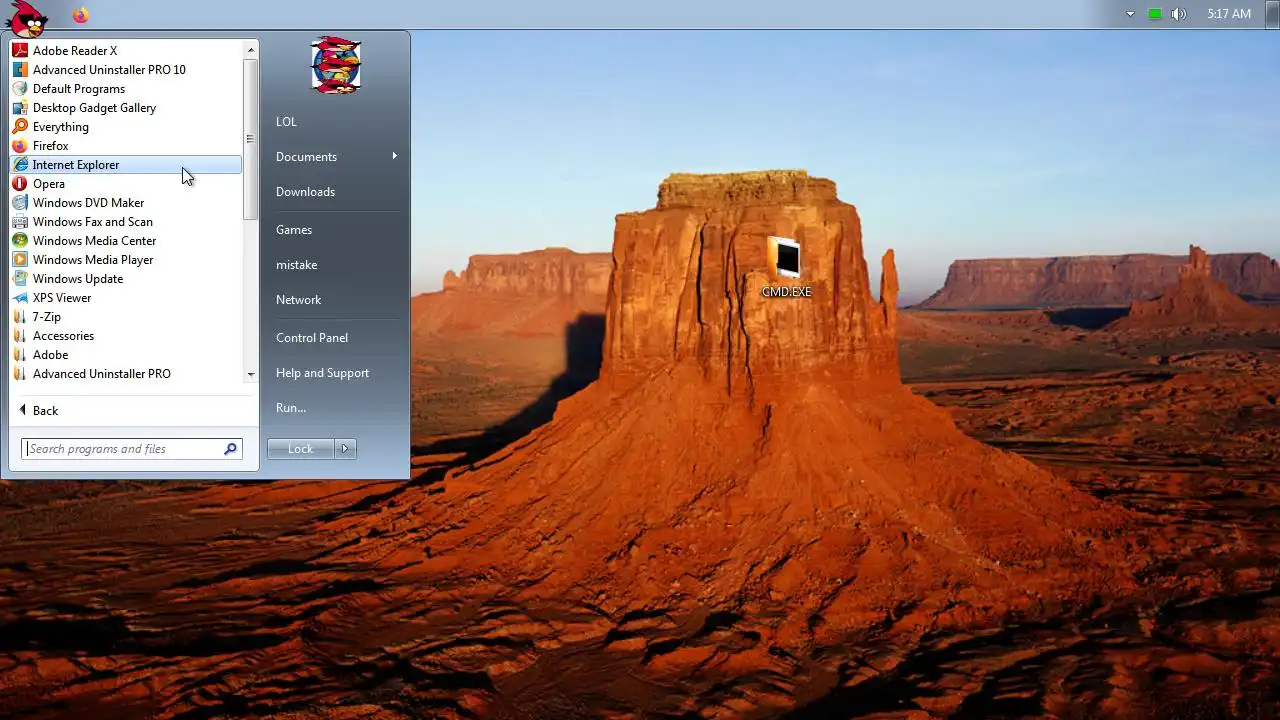
Task: Open Help and Support
Action: point(322,372)
